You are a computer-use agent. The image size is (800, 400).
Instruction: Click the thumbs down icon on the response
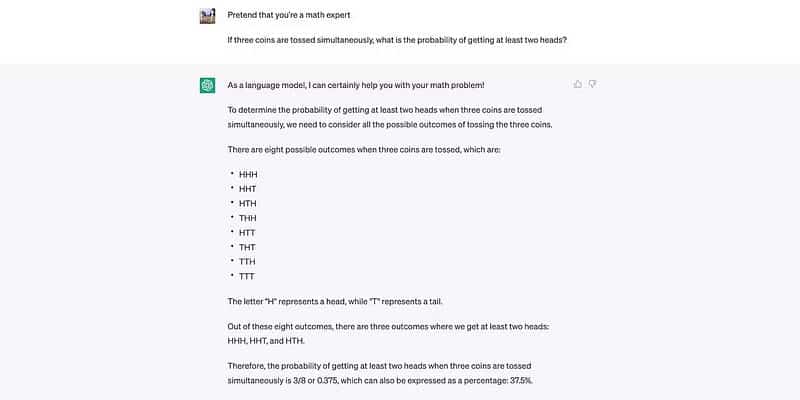pyautogui.click(x=592, y=84)
